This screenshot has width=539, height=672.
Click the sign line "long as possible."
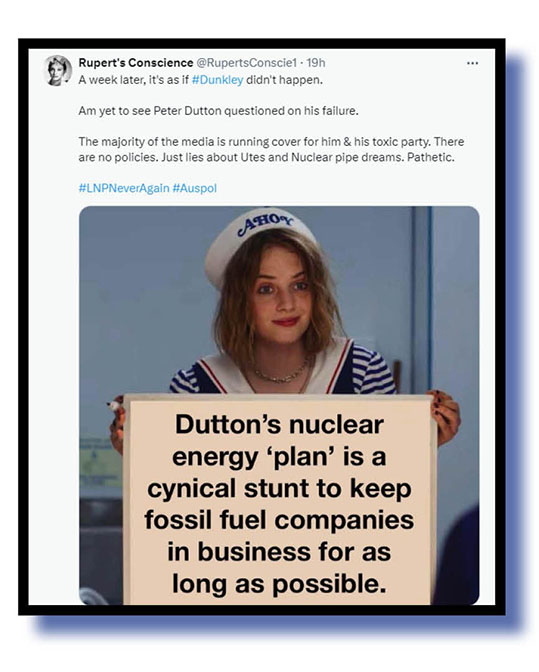(x=279, y=584)
